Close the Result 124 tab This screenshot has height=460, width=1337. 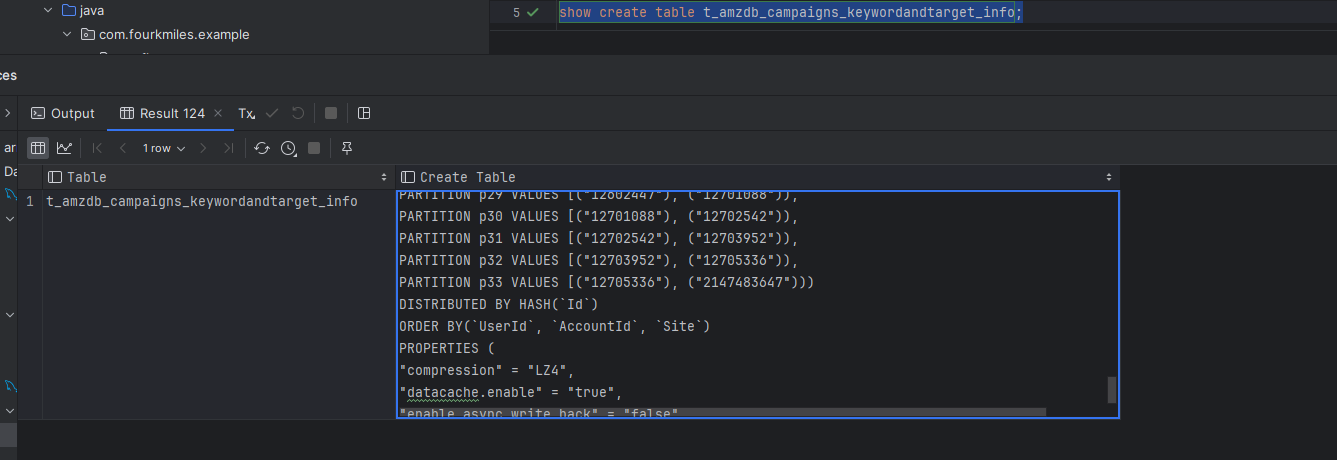click(217, 113)
